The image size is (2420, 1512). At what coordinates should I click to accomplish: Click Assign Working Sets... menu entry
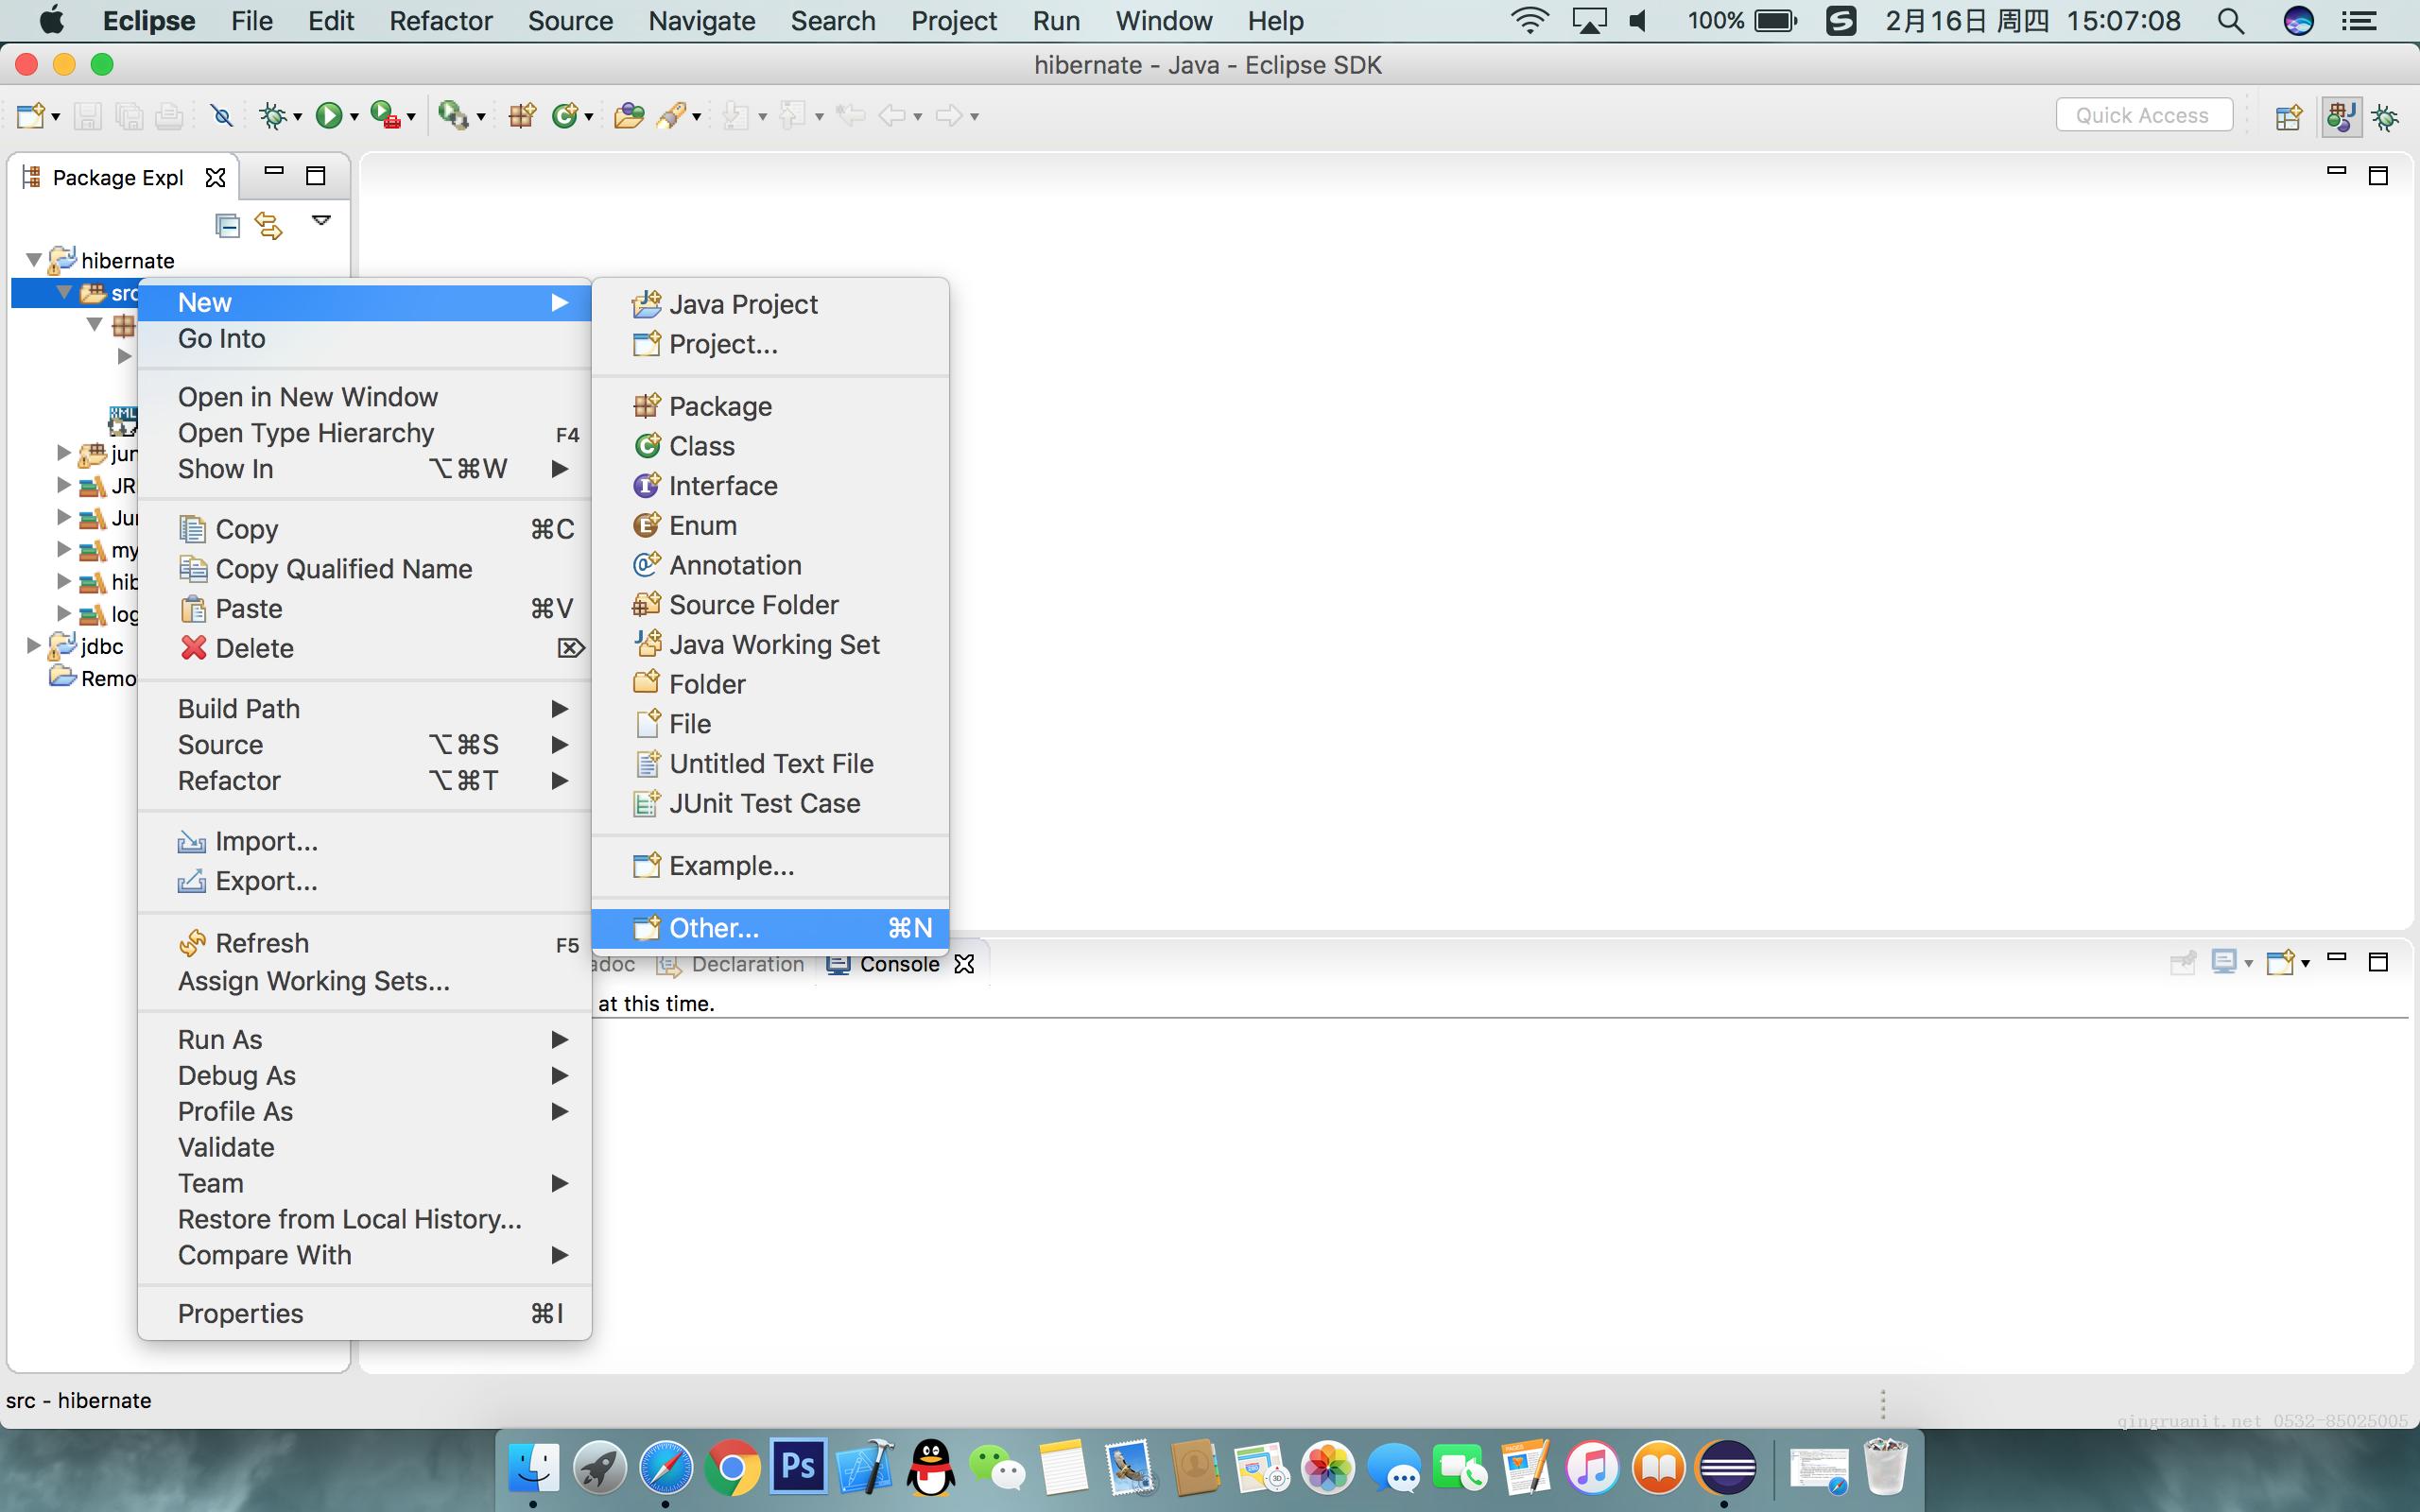click(364, 981)
